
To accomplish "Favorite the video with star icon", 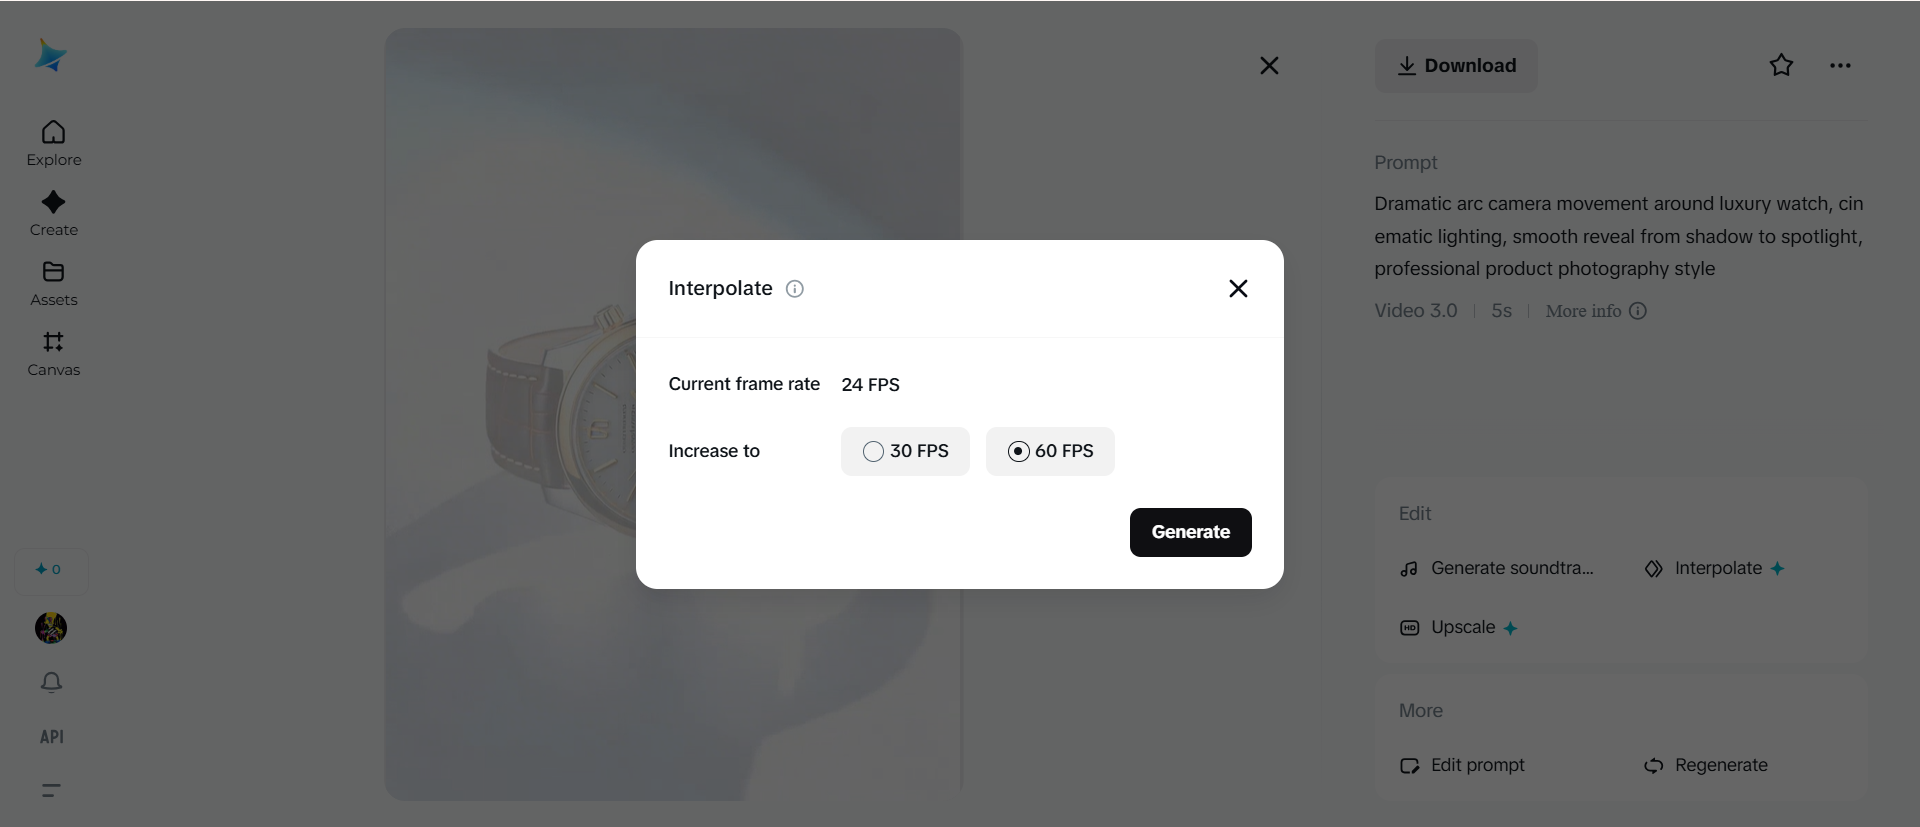I will coord(1781,66).
